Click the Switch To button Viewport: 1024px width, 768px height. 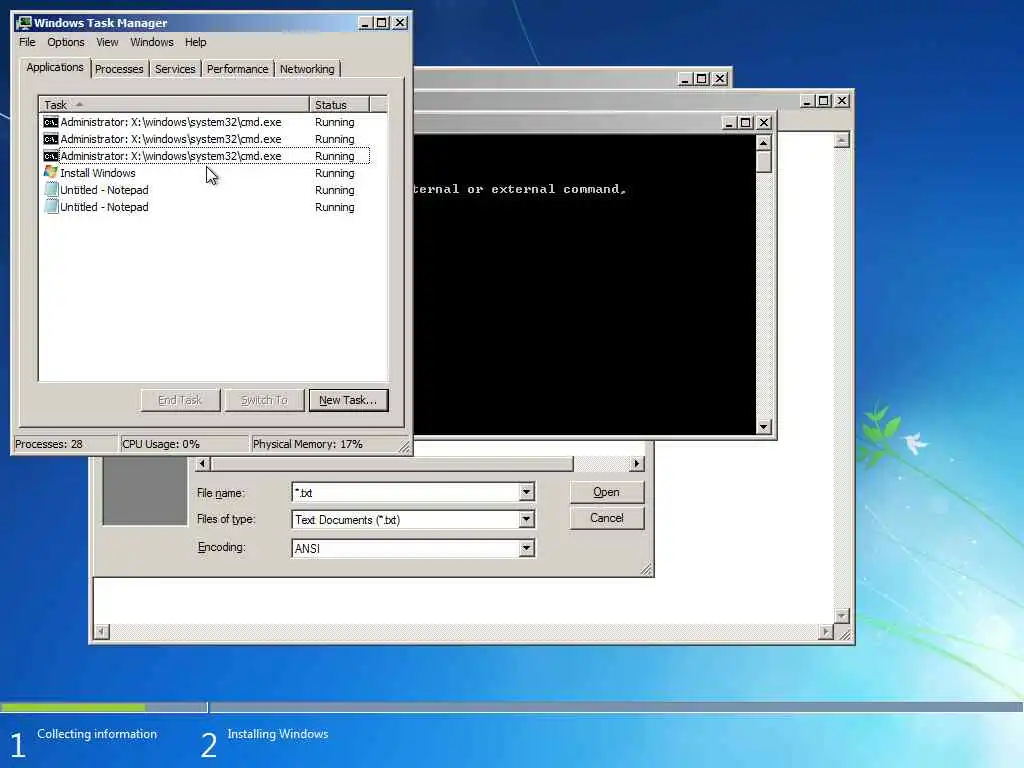[264, 400]
